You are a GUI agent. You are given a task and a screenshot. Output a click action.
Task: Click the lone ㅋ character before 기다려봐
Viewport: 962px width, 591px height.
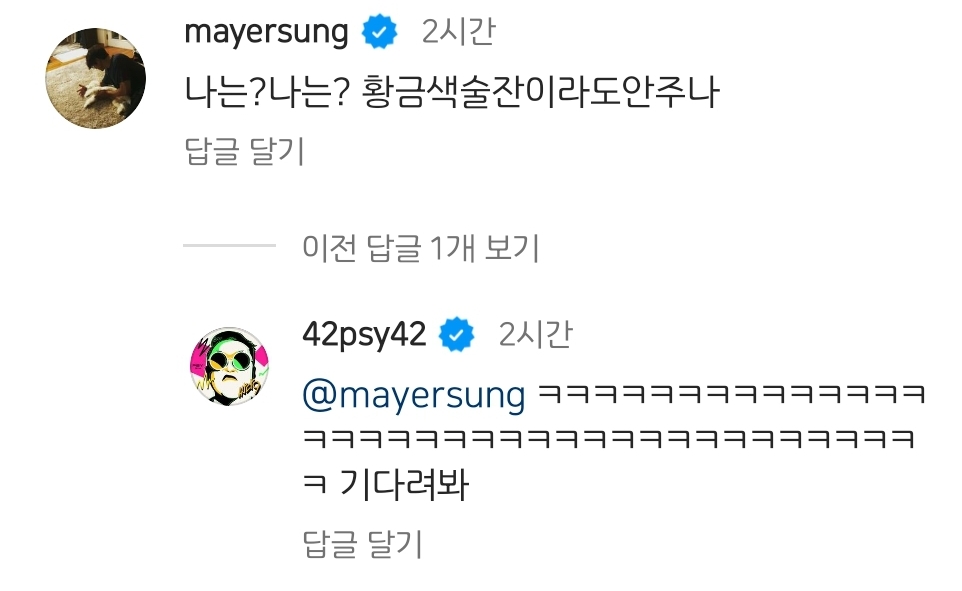tap(315, 485)
